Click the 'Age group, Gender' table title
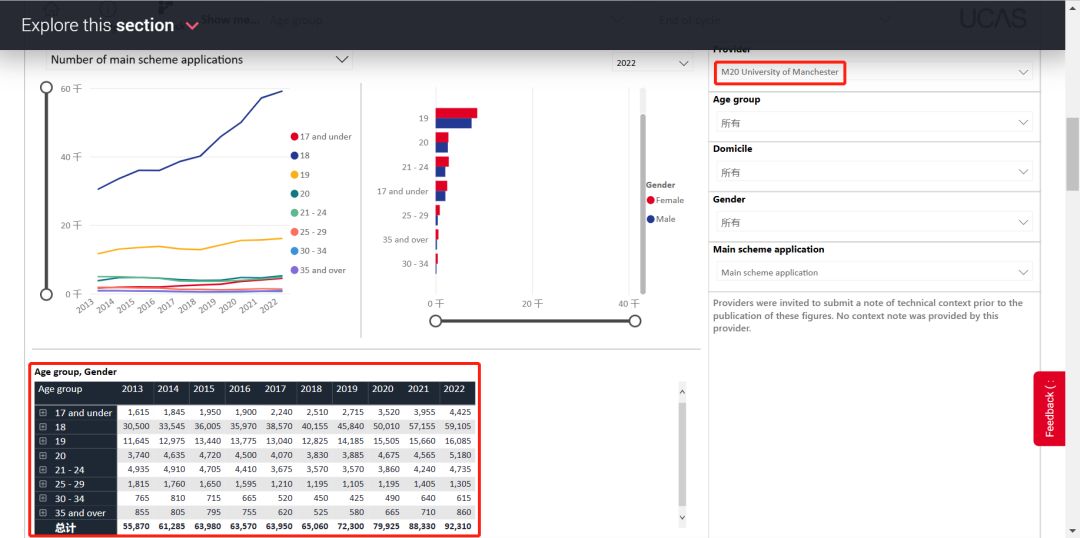The image size is (1080, 538). pos(75,372)
